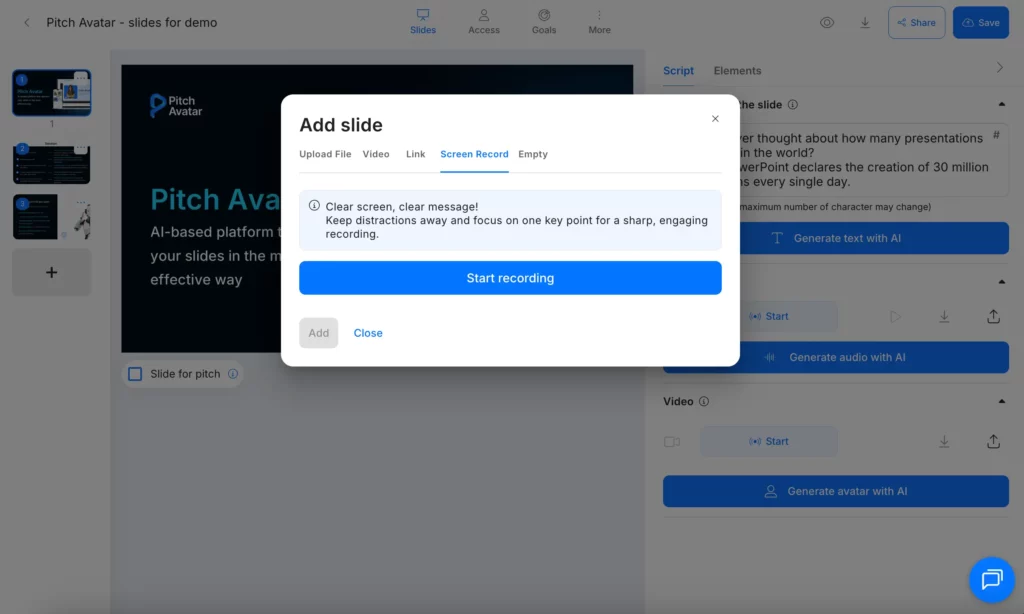Switch to the Upload File tab
Screen dimensions: 1024x614
[x=325, y=154]
